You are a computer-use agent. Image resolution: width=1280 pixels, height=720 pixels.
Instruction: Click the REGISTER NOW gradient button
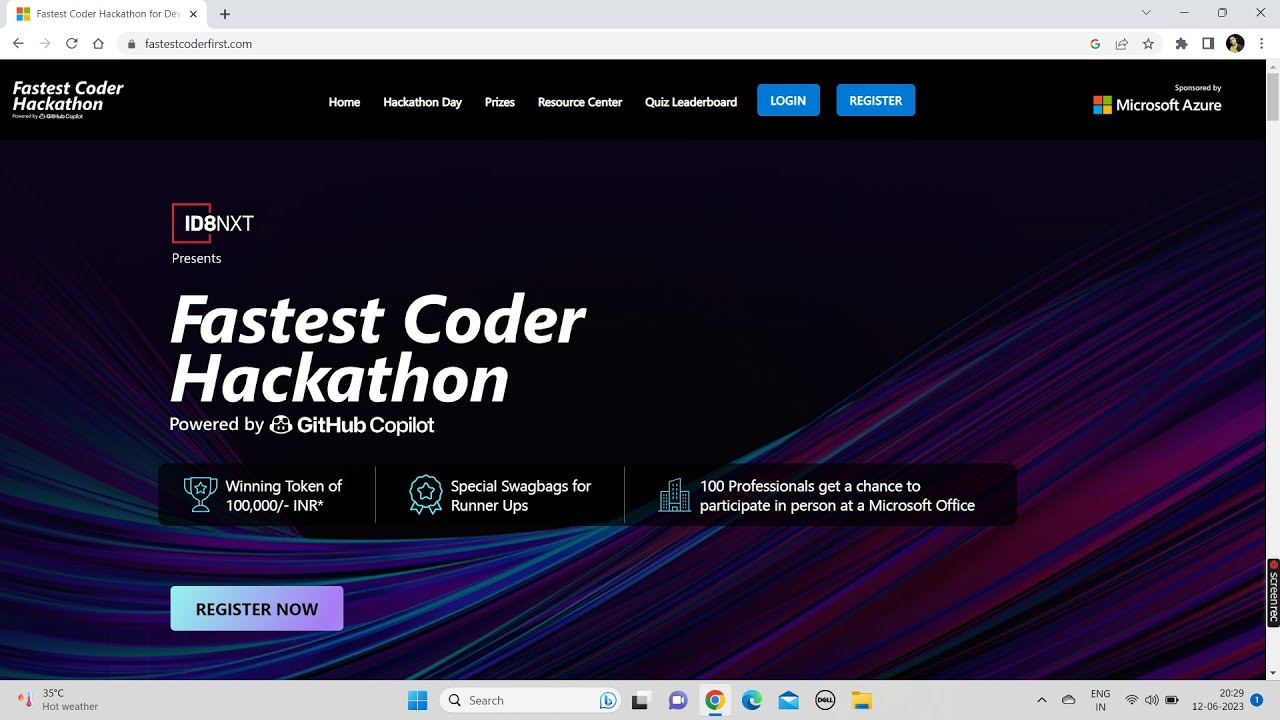coord(257,609)
